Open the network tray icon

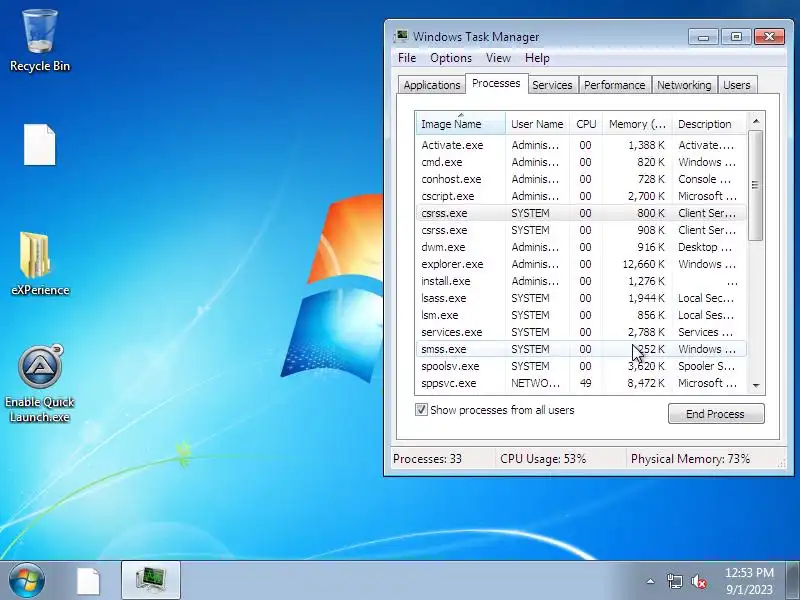(674, 581)
